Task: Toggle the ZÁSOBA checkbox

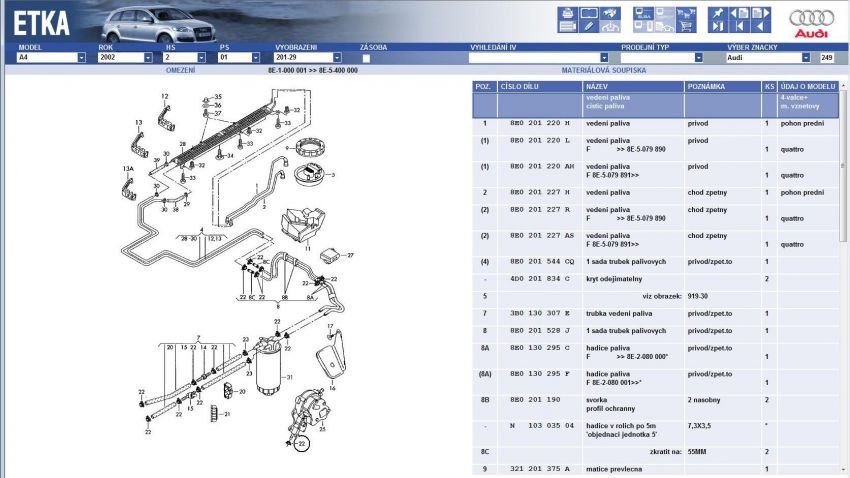Action: coord(366,58)
